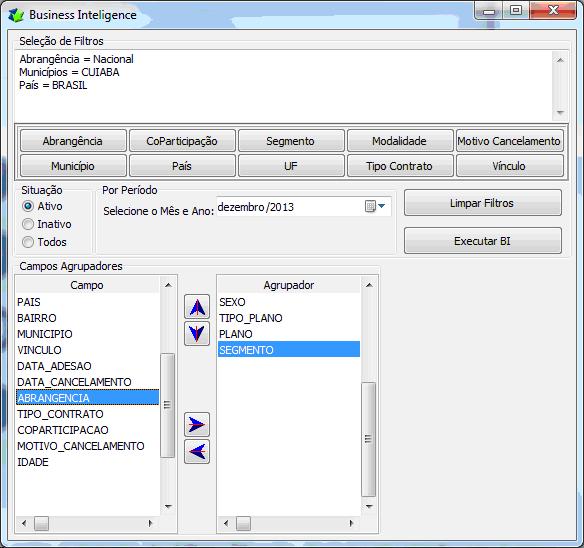This screenshot has width=584, height=548.
Task: Click the move-up blue arrow button
Action: (197, 307)
